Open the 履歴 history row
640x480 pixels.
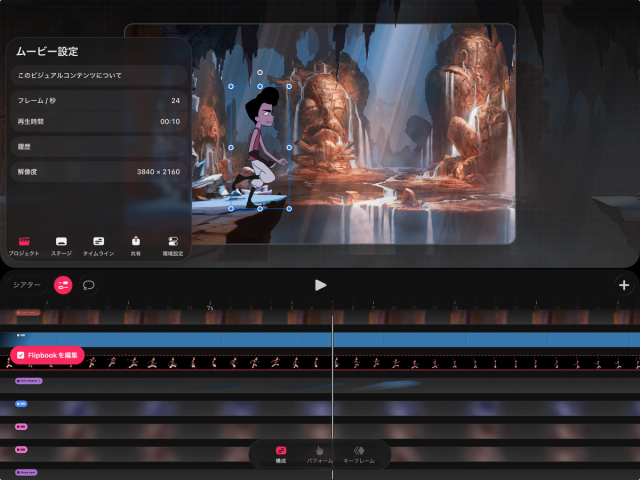[x=99, y=147]
